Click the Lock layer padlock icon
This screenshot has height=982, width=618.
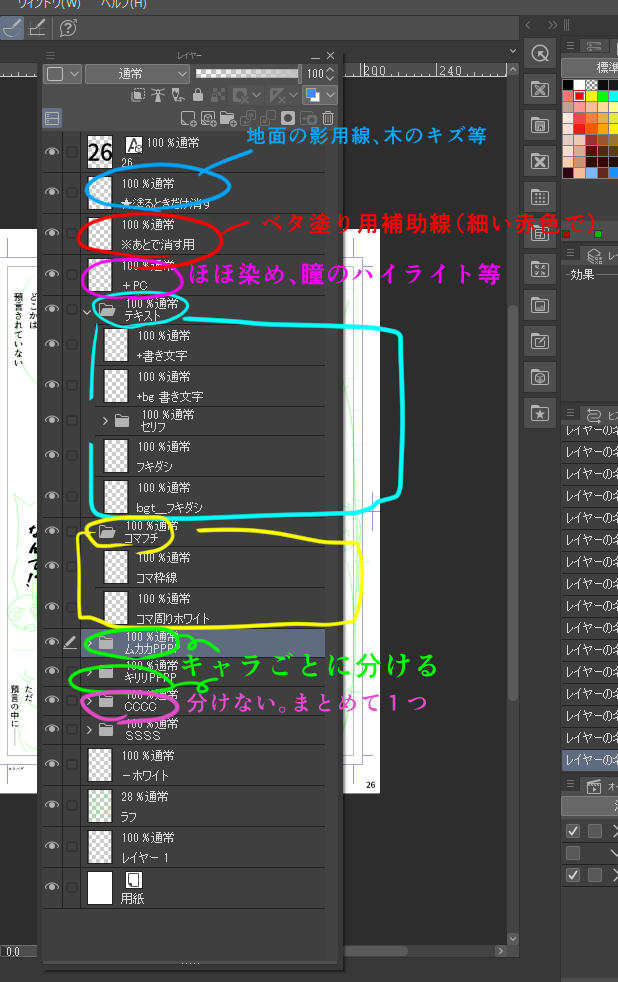(198, 96)
